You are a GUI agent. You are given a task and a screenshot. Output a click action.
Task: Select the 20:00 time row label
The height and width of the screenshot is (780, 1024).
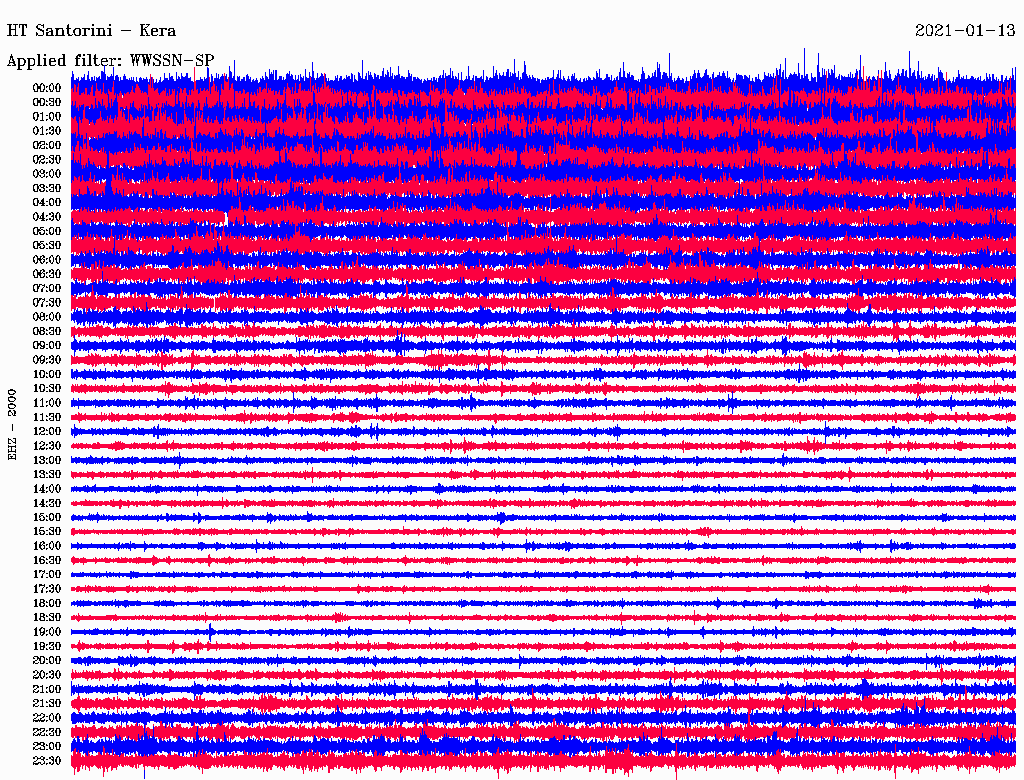pyautogui.click(x=47, y=660)
